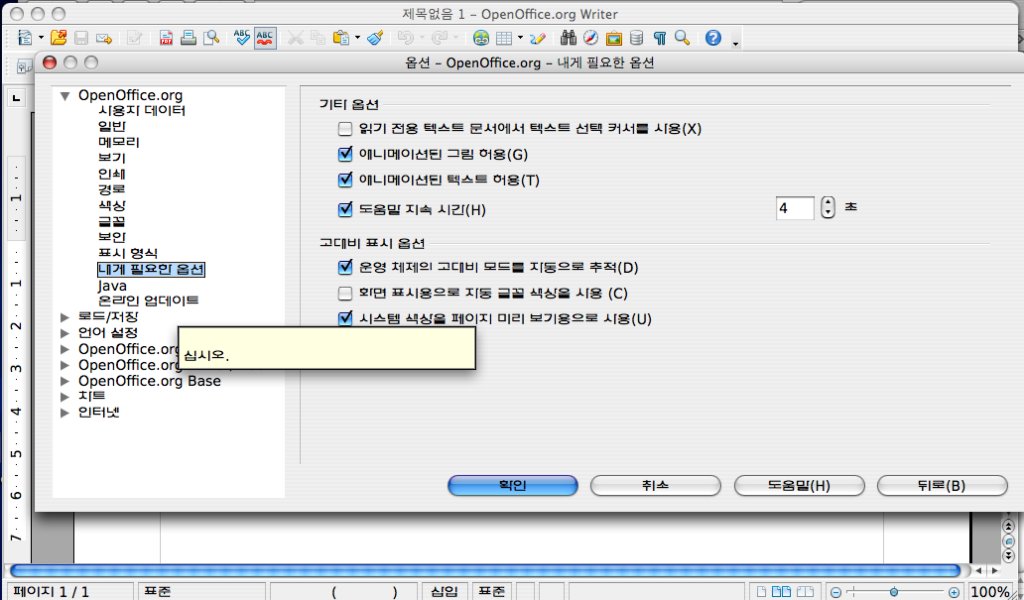This screenshot has height=600, width=1024.
Task: Expand the OpenOffice.org Base node triangle
Action: point(65,381)
